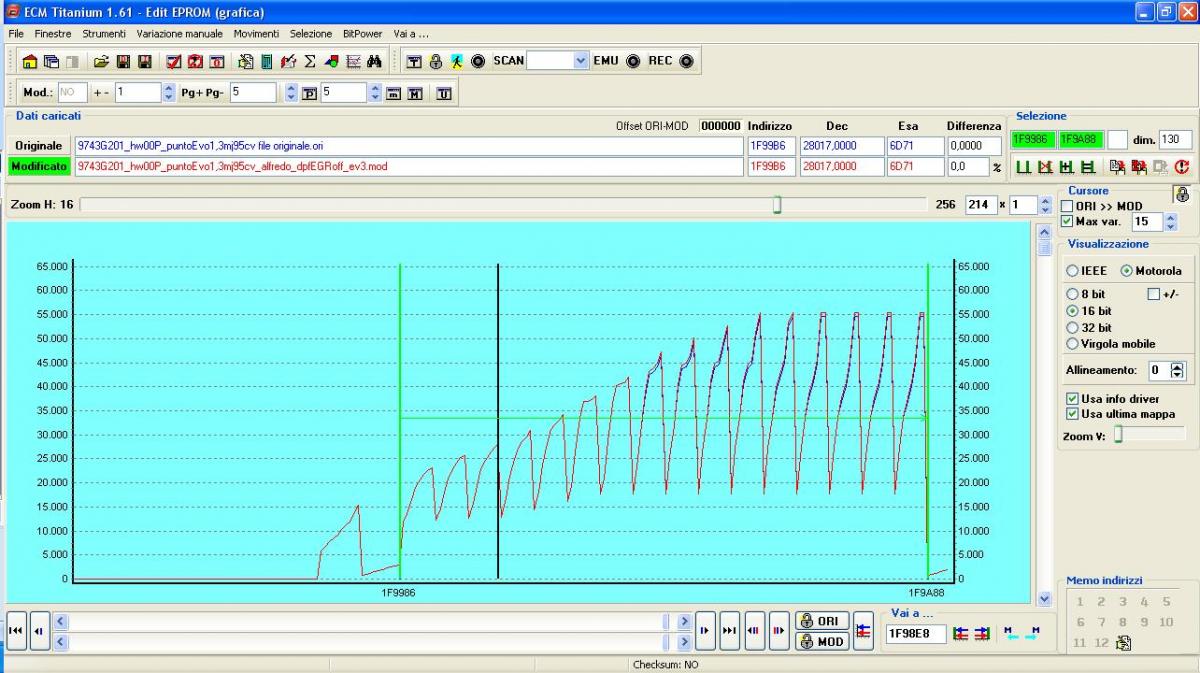Adjust spinner of field left of m button
1200x673 pixels.
coord(375,93)
